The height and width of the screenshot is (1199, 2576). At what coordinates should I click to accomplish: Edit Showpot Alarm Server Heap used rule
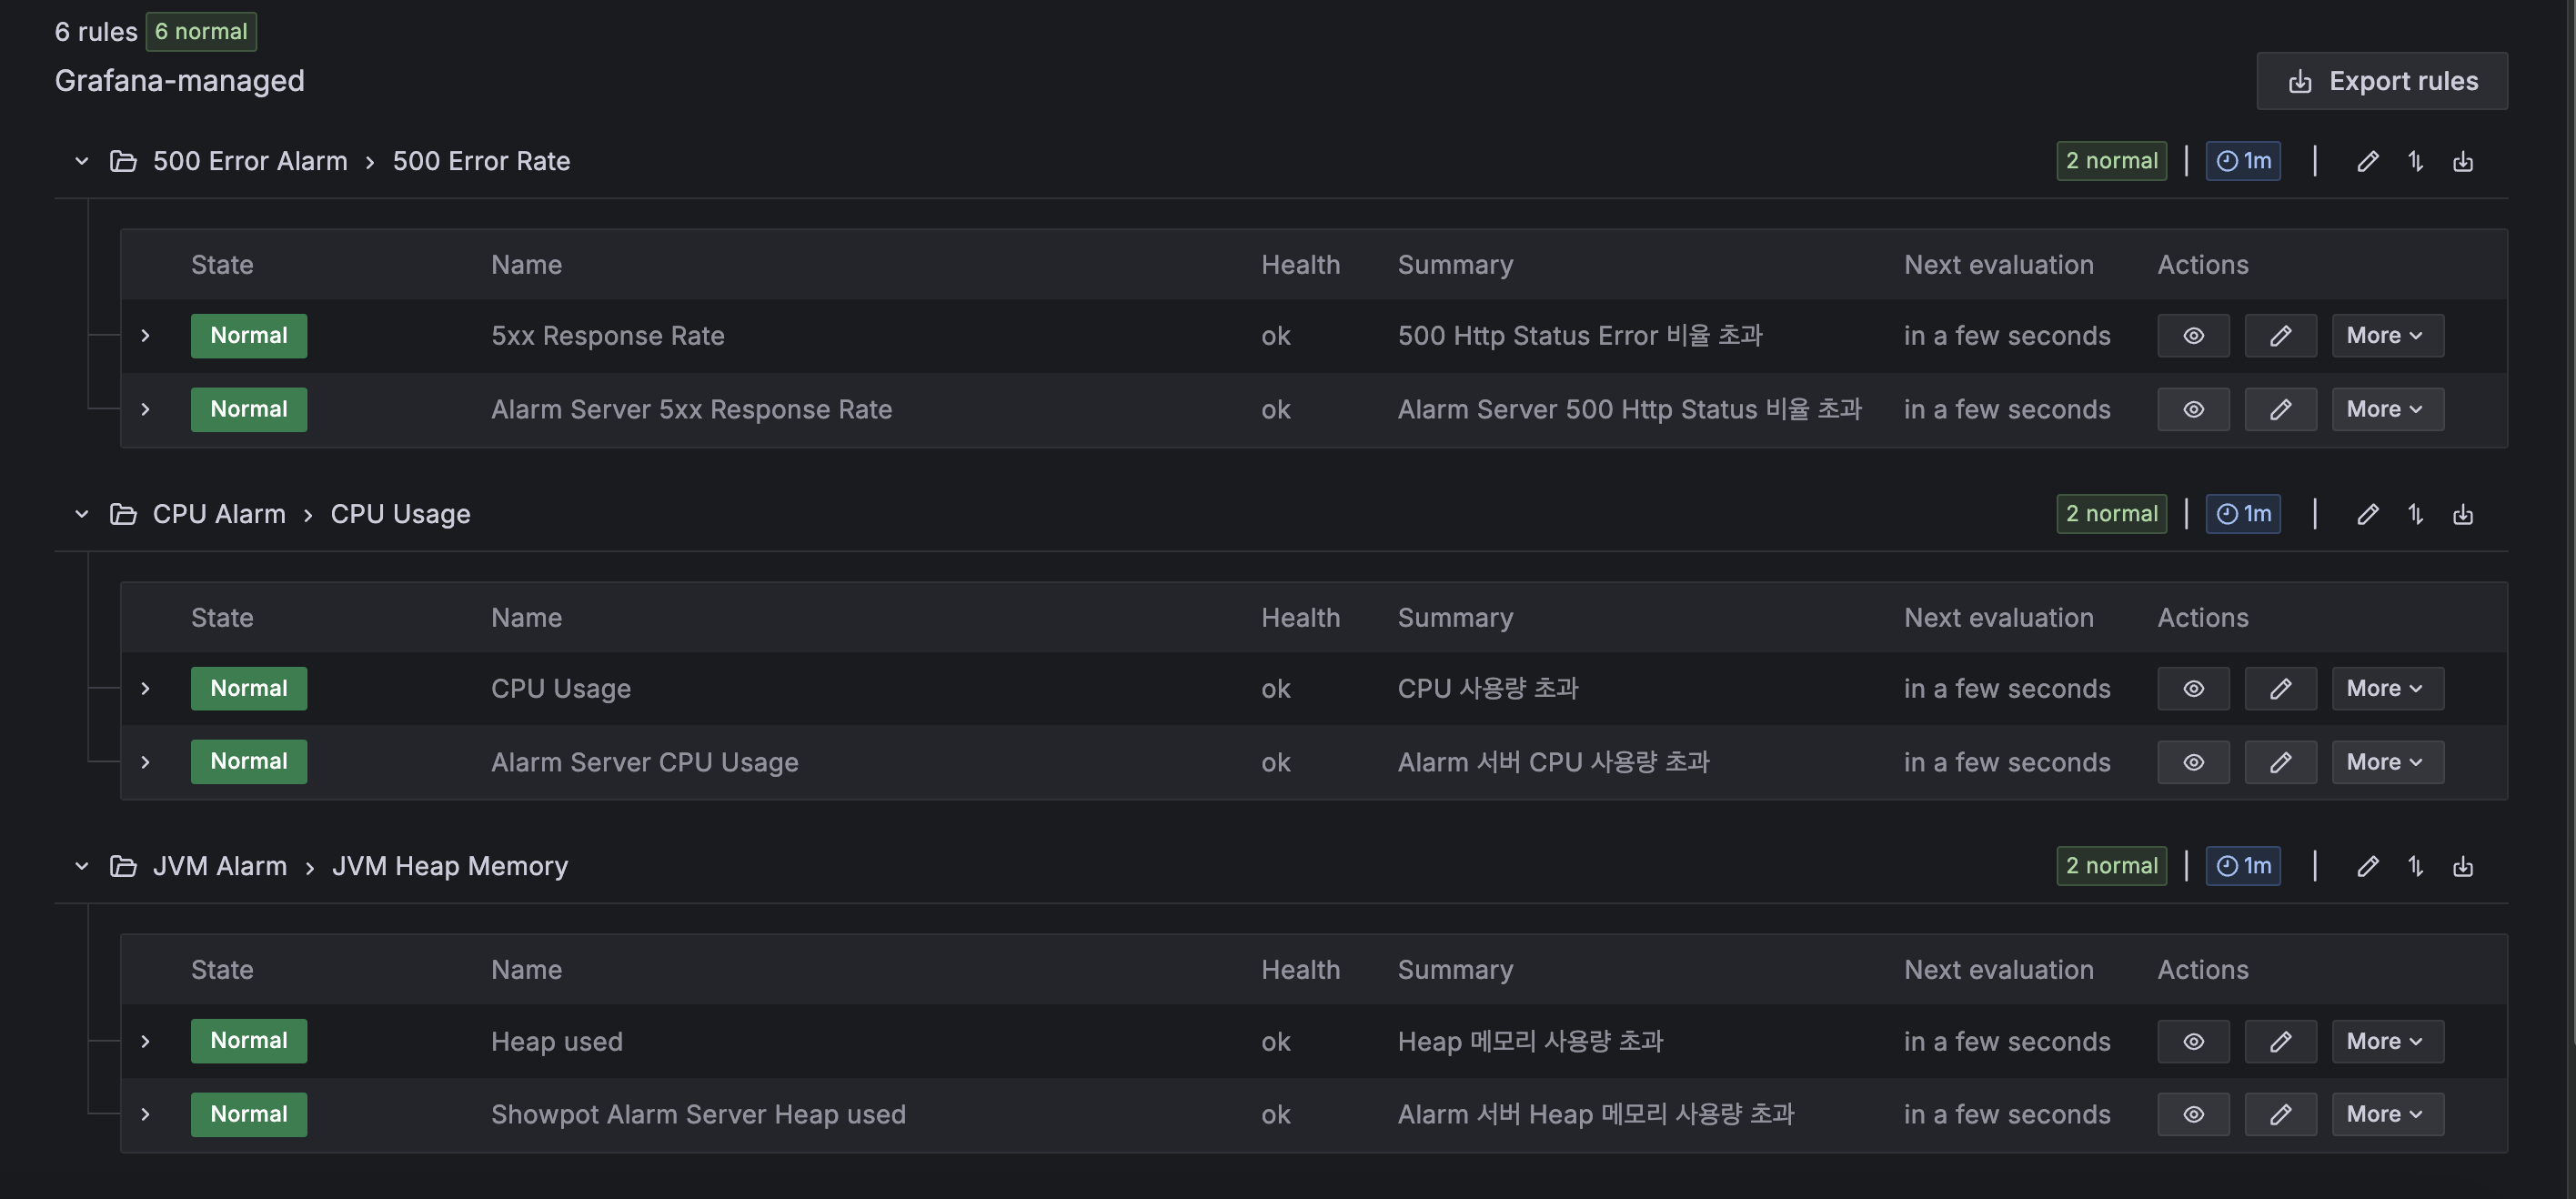pyautogui.click(x=2280, y=1114)
